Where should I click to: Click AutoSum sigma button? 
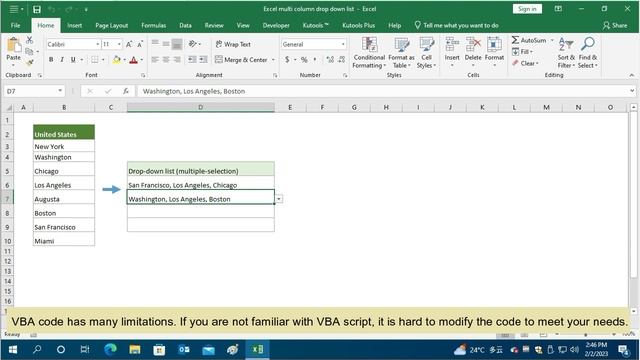529,40
